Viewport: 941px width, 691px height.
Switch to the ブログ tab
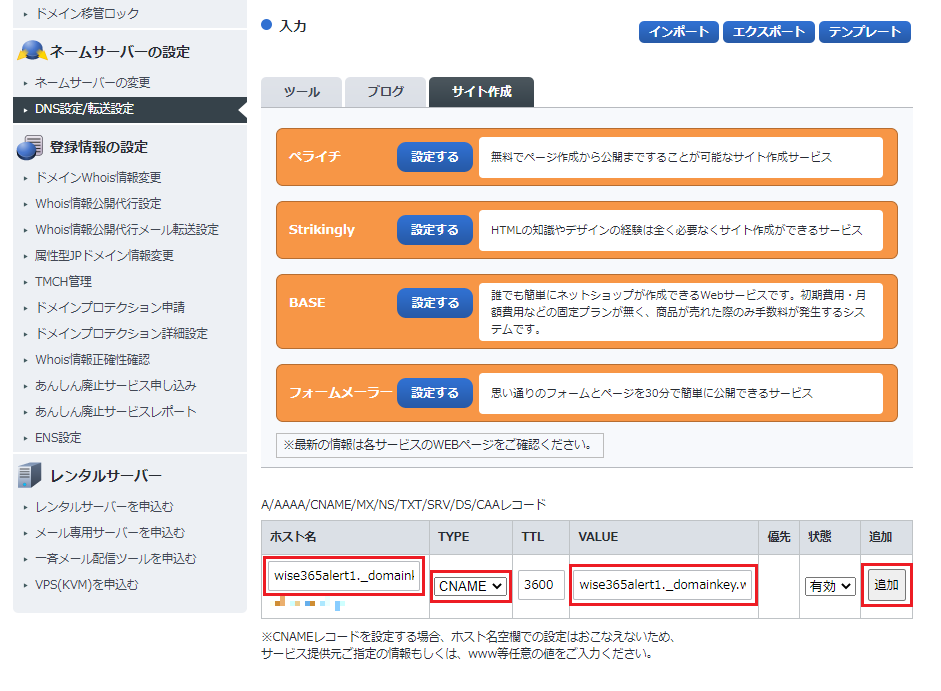pyautogui.click(x=385, y=92)
